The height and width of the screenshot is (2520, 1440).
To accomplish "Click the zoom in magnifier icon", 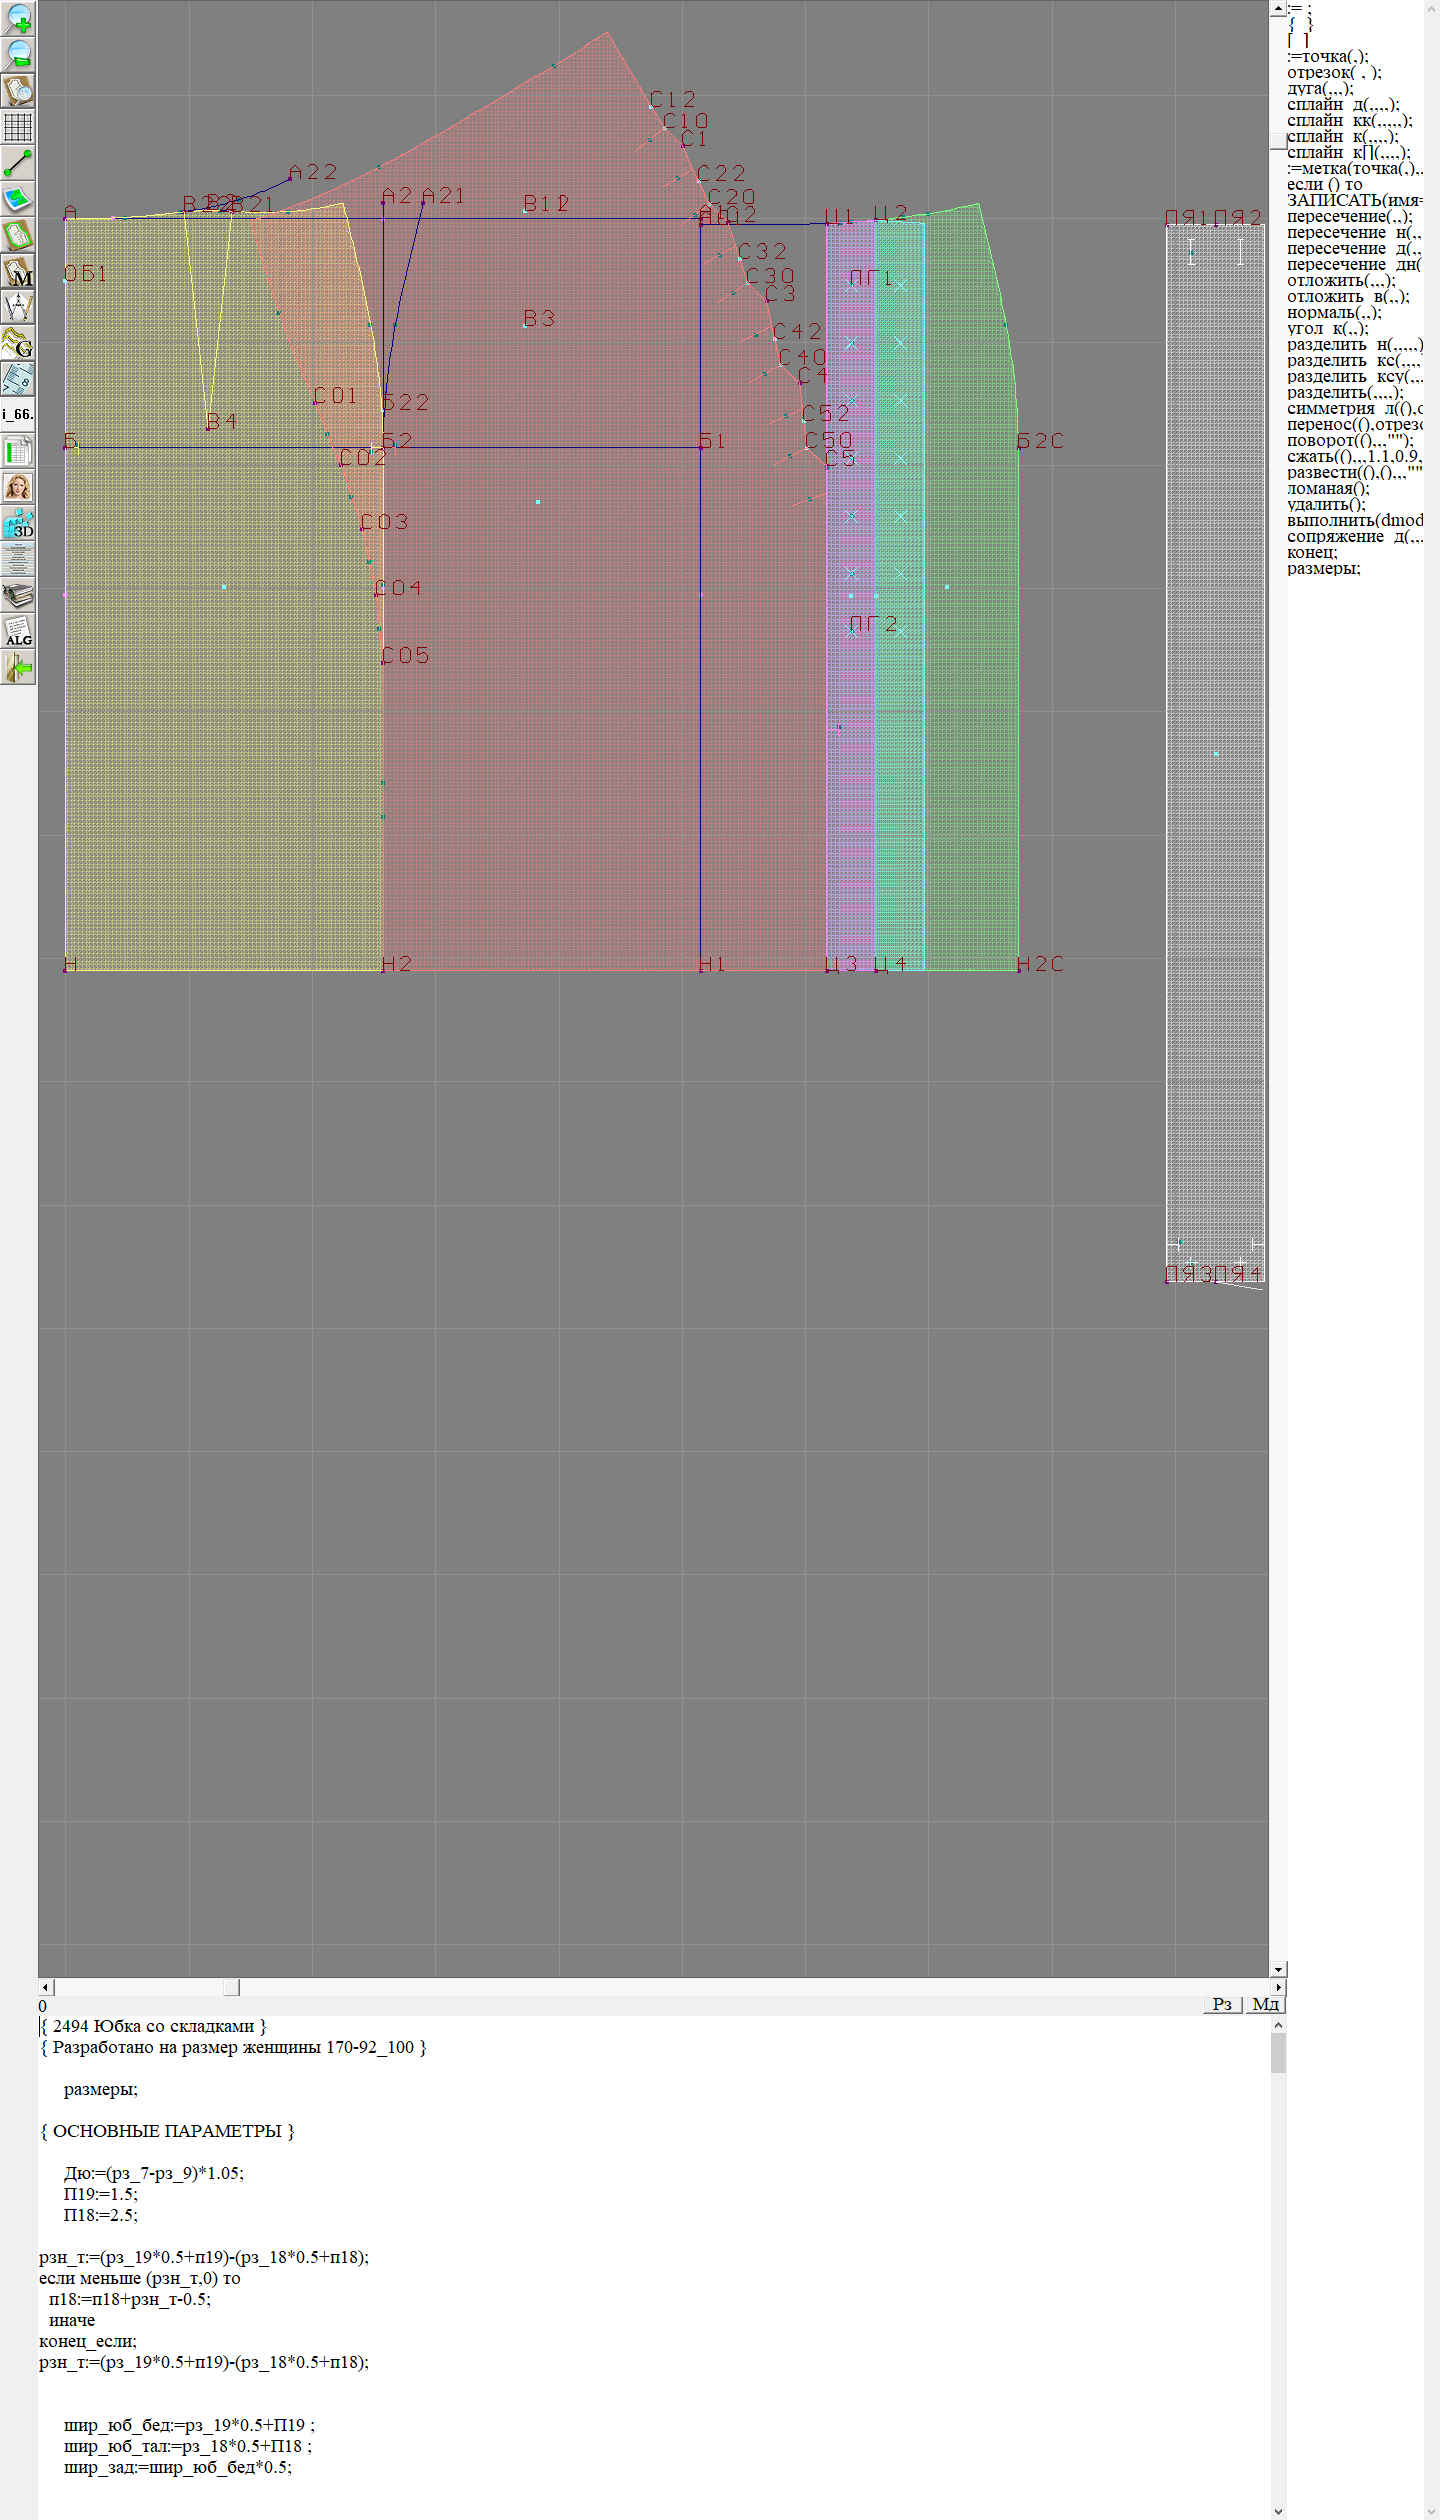I will tap(18, 18).
